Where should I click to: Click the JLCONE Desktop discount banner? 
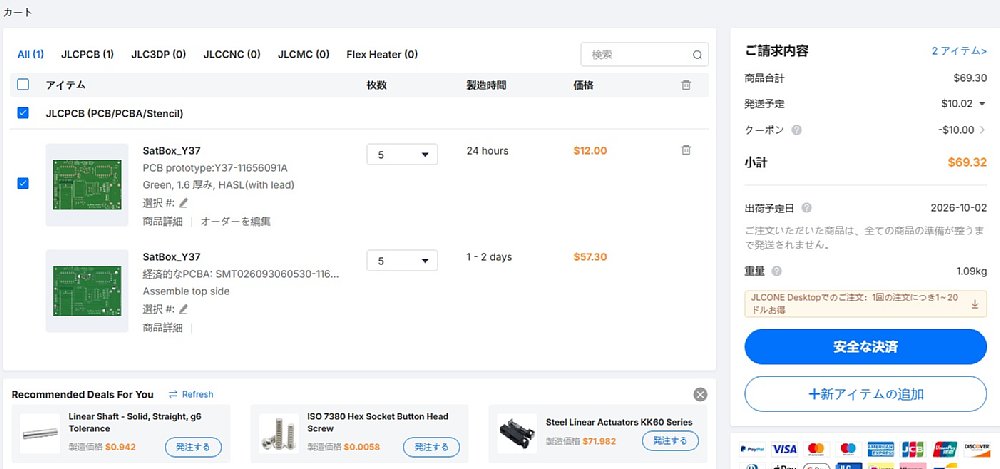click(x=865, y=304)
